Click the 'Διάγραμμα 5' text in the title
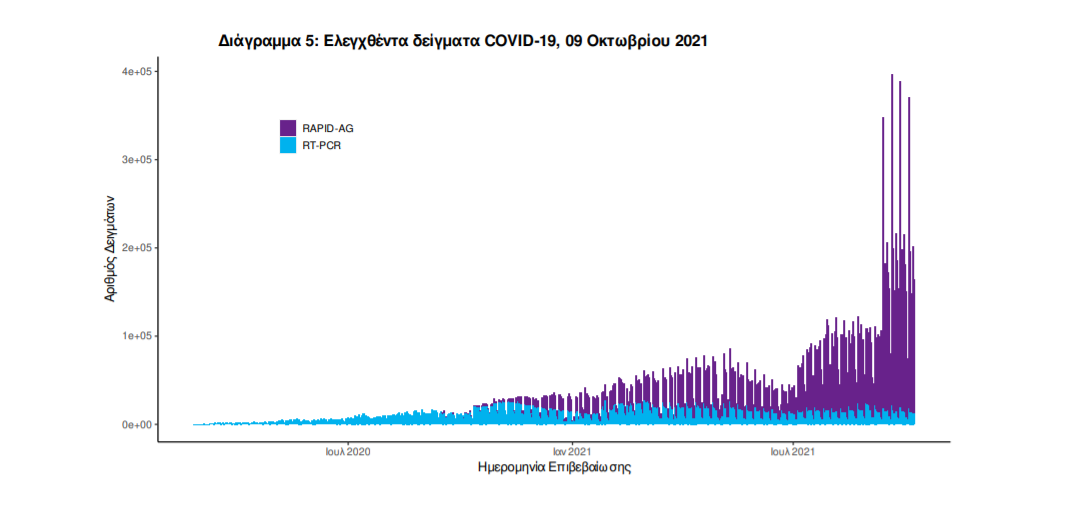 point(265,41)
